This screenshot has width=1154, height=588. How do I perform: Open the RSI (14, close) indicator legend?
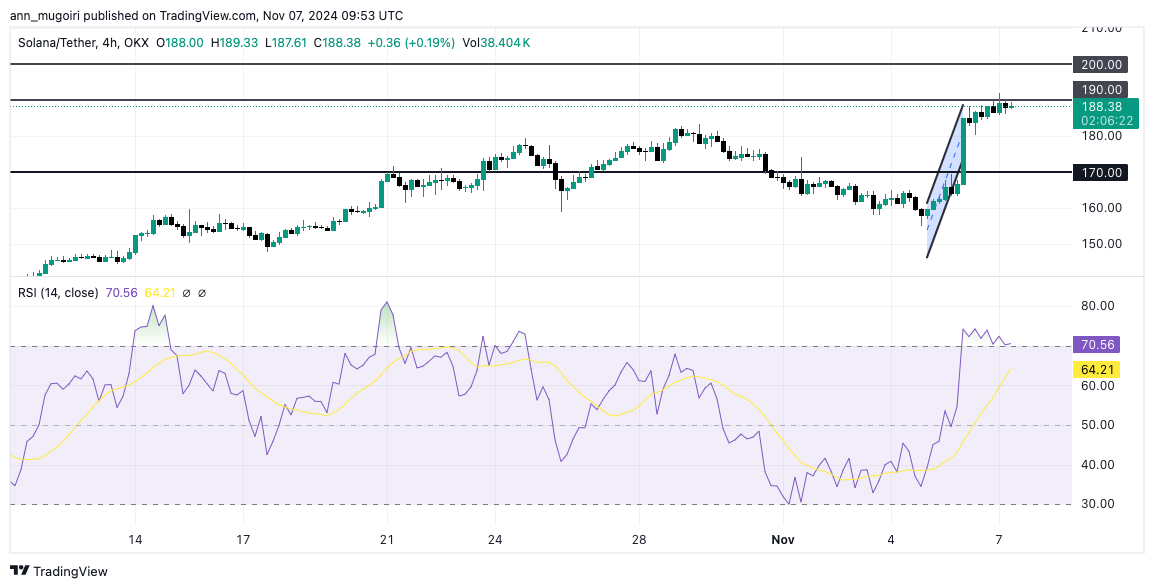coord(59,293)
